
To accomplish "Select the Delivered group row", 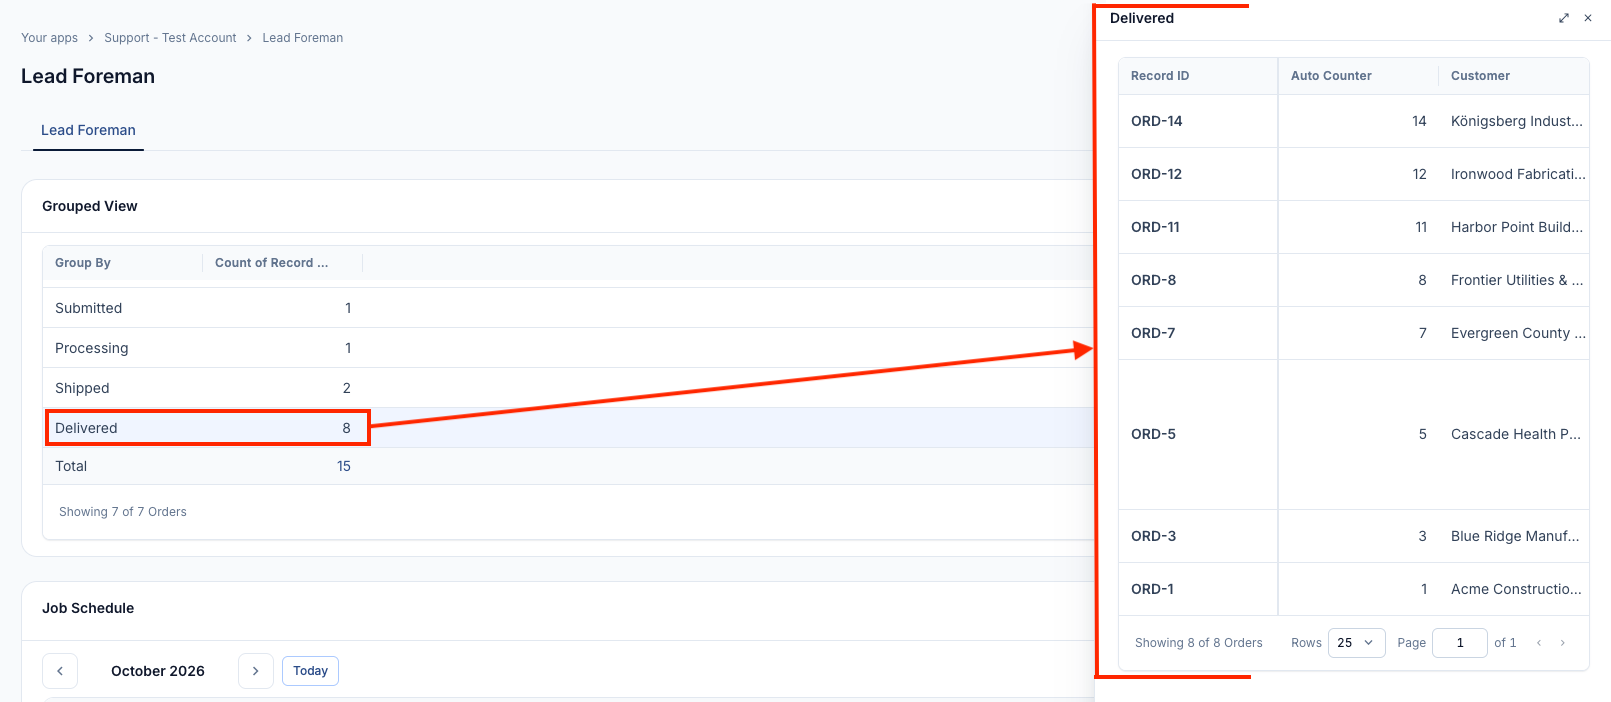I will pyautogui.click(x=568, y=428).
